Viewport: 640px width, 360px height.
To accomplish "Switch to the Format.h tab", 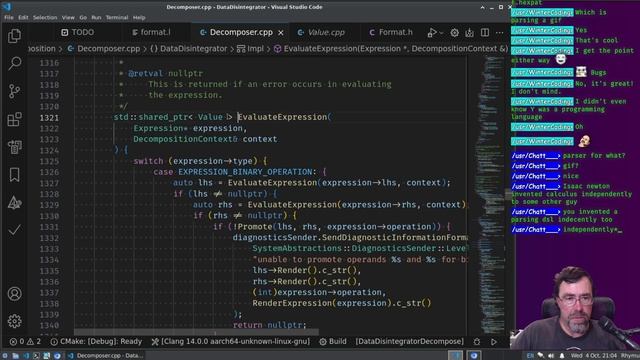I will (x=391, y=32).
